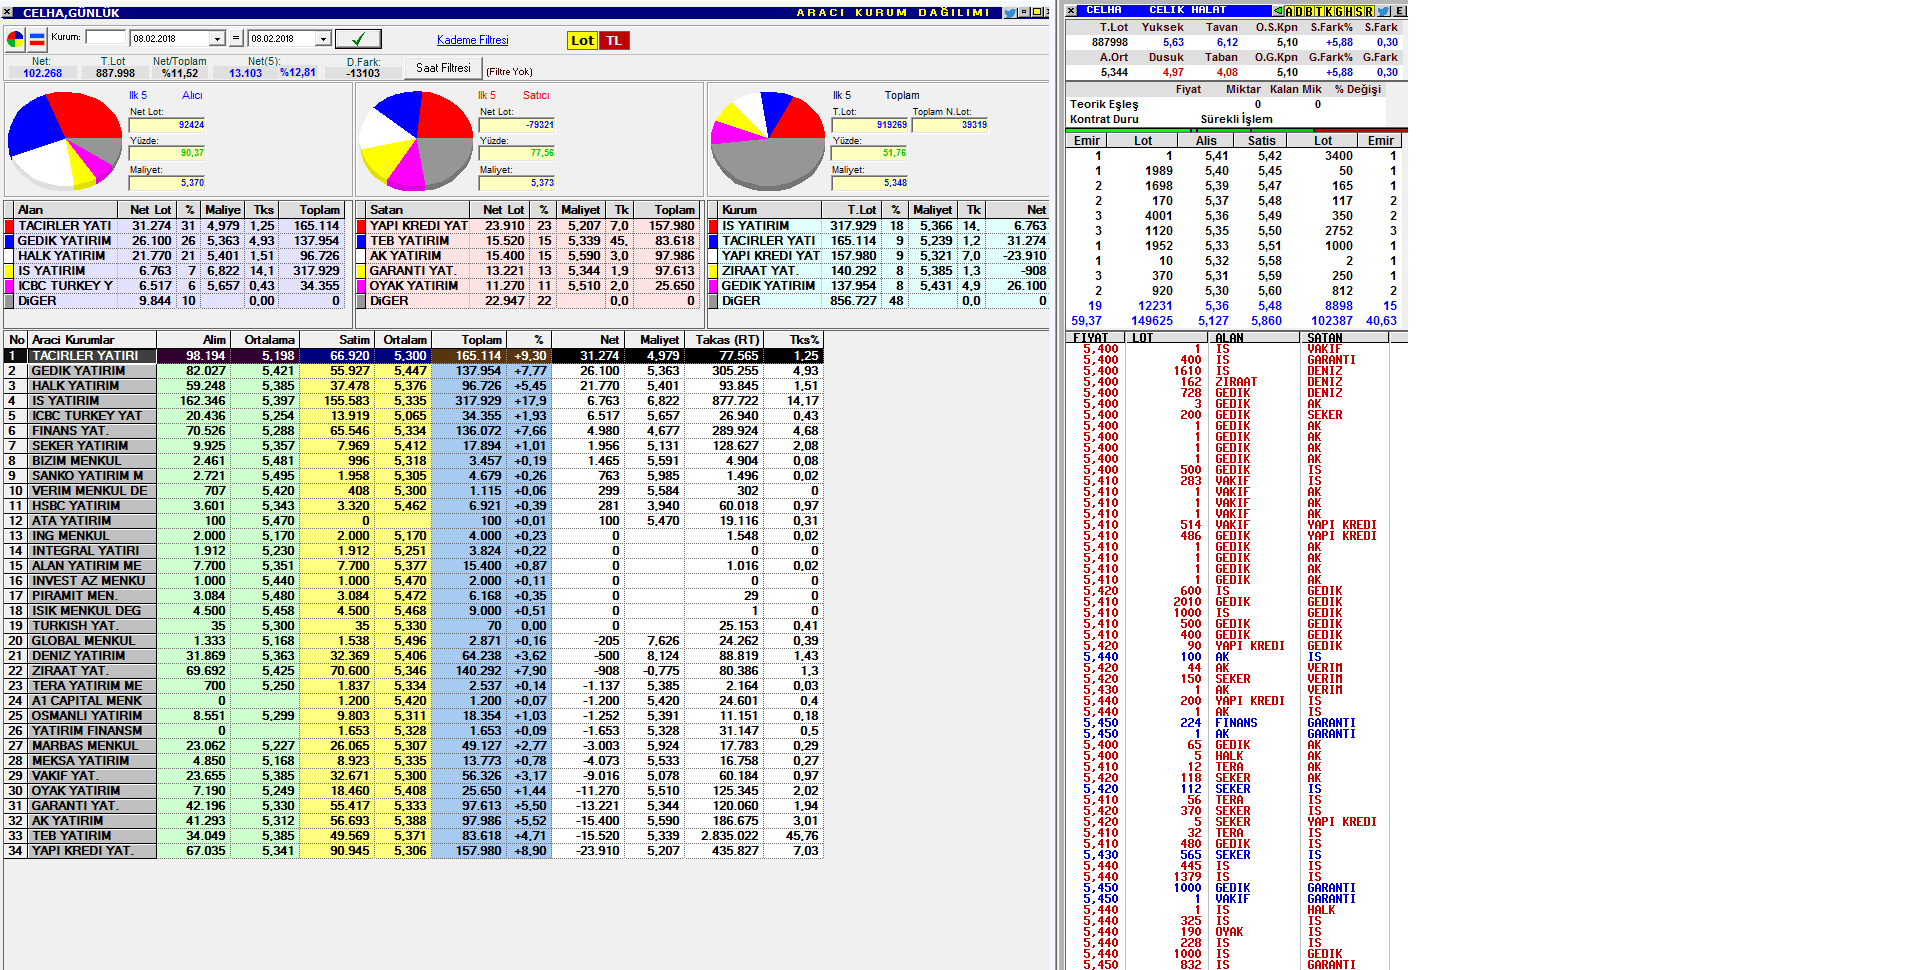Share via Twitter icon in Aracı Kurum title bar
The width and height of the screenshot is (1914, 970).
(x=1010, y=13)
